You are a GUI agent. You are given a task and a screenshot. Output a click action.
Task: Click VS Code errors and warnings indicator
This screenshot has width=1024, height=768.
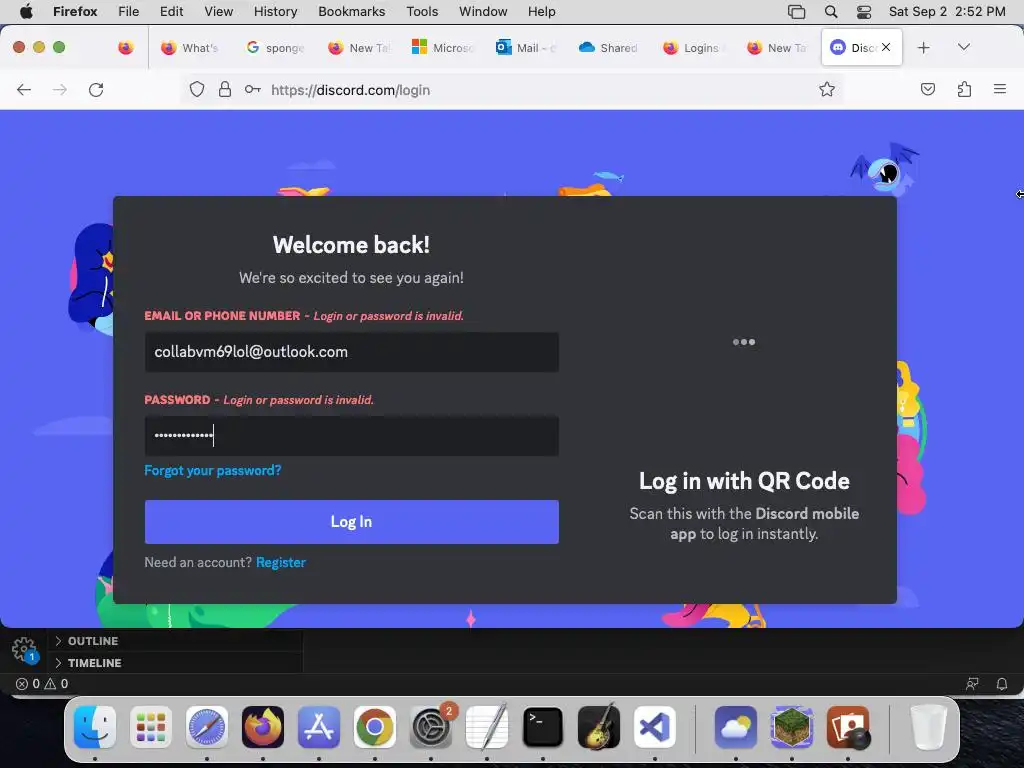[42, 684]
